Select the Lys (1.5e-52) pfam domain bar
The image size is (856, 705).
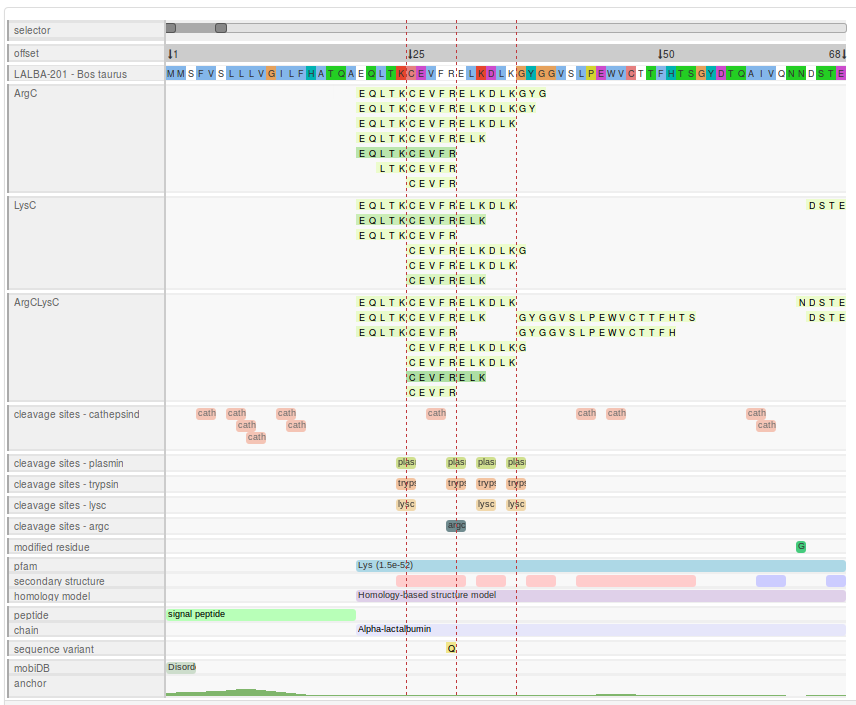600,566
